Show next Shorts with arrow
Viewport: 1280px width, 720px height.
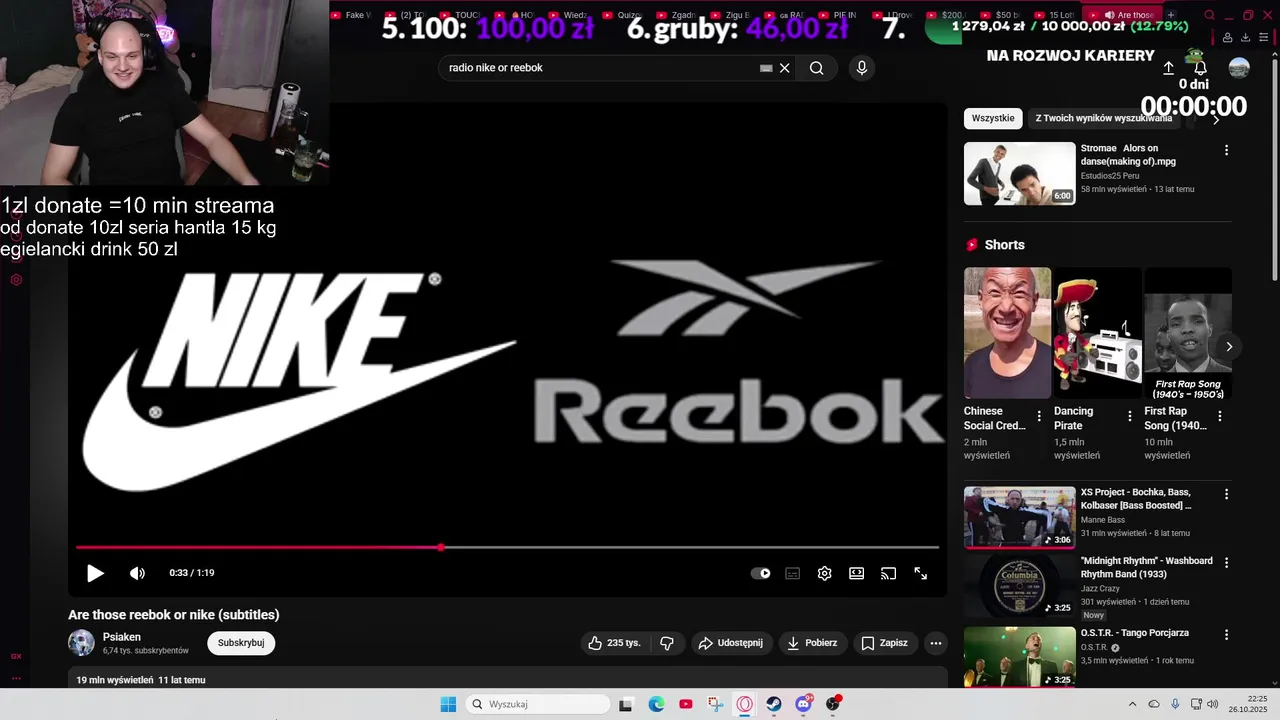1228,347
